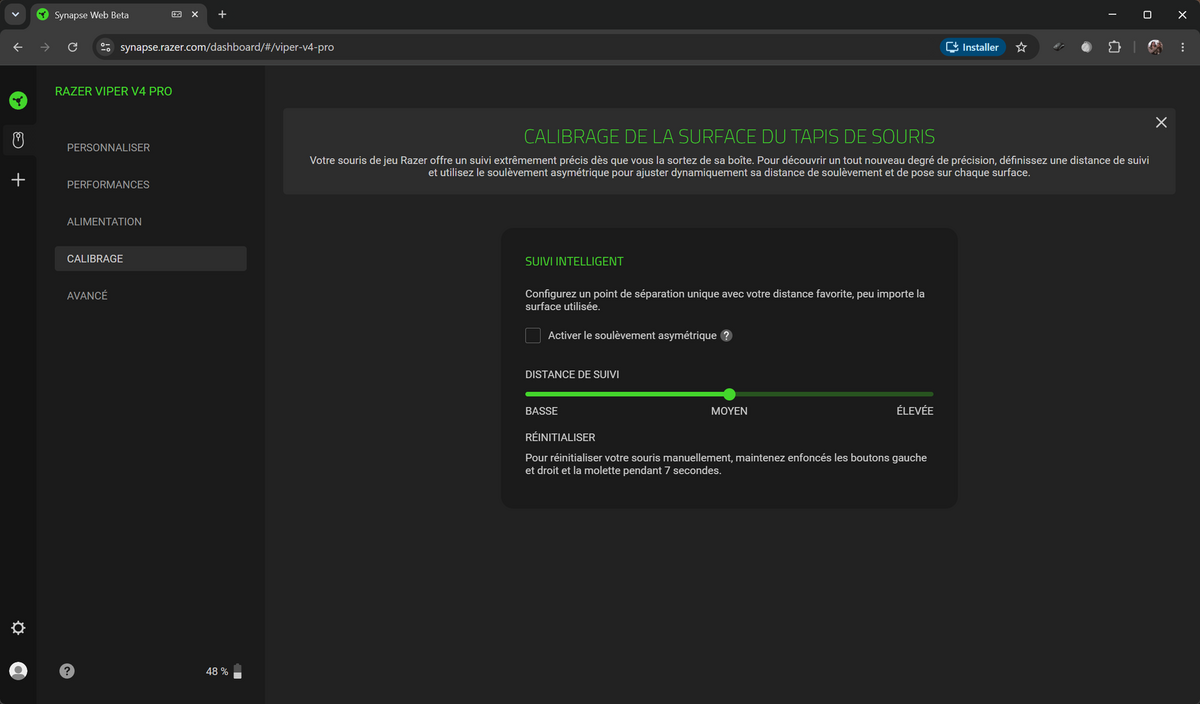
Task: Open the user account avatar icon
Action: [18, 671]
